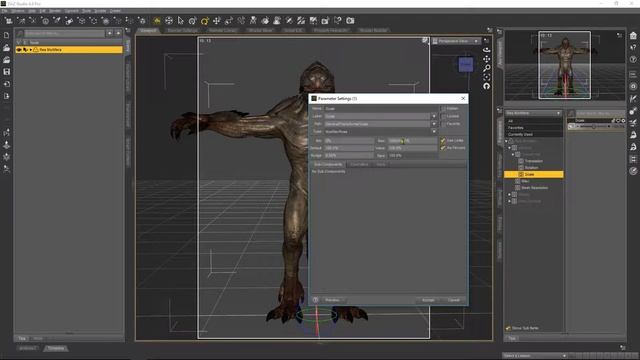
Task: Click the reset camera control in viewport
Action: [x=487, y=86]
